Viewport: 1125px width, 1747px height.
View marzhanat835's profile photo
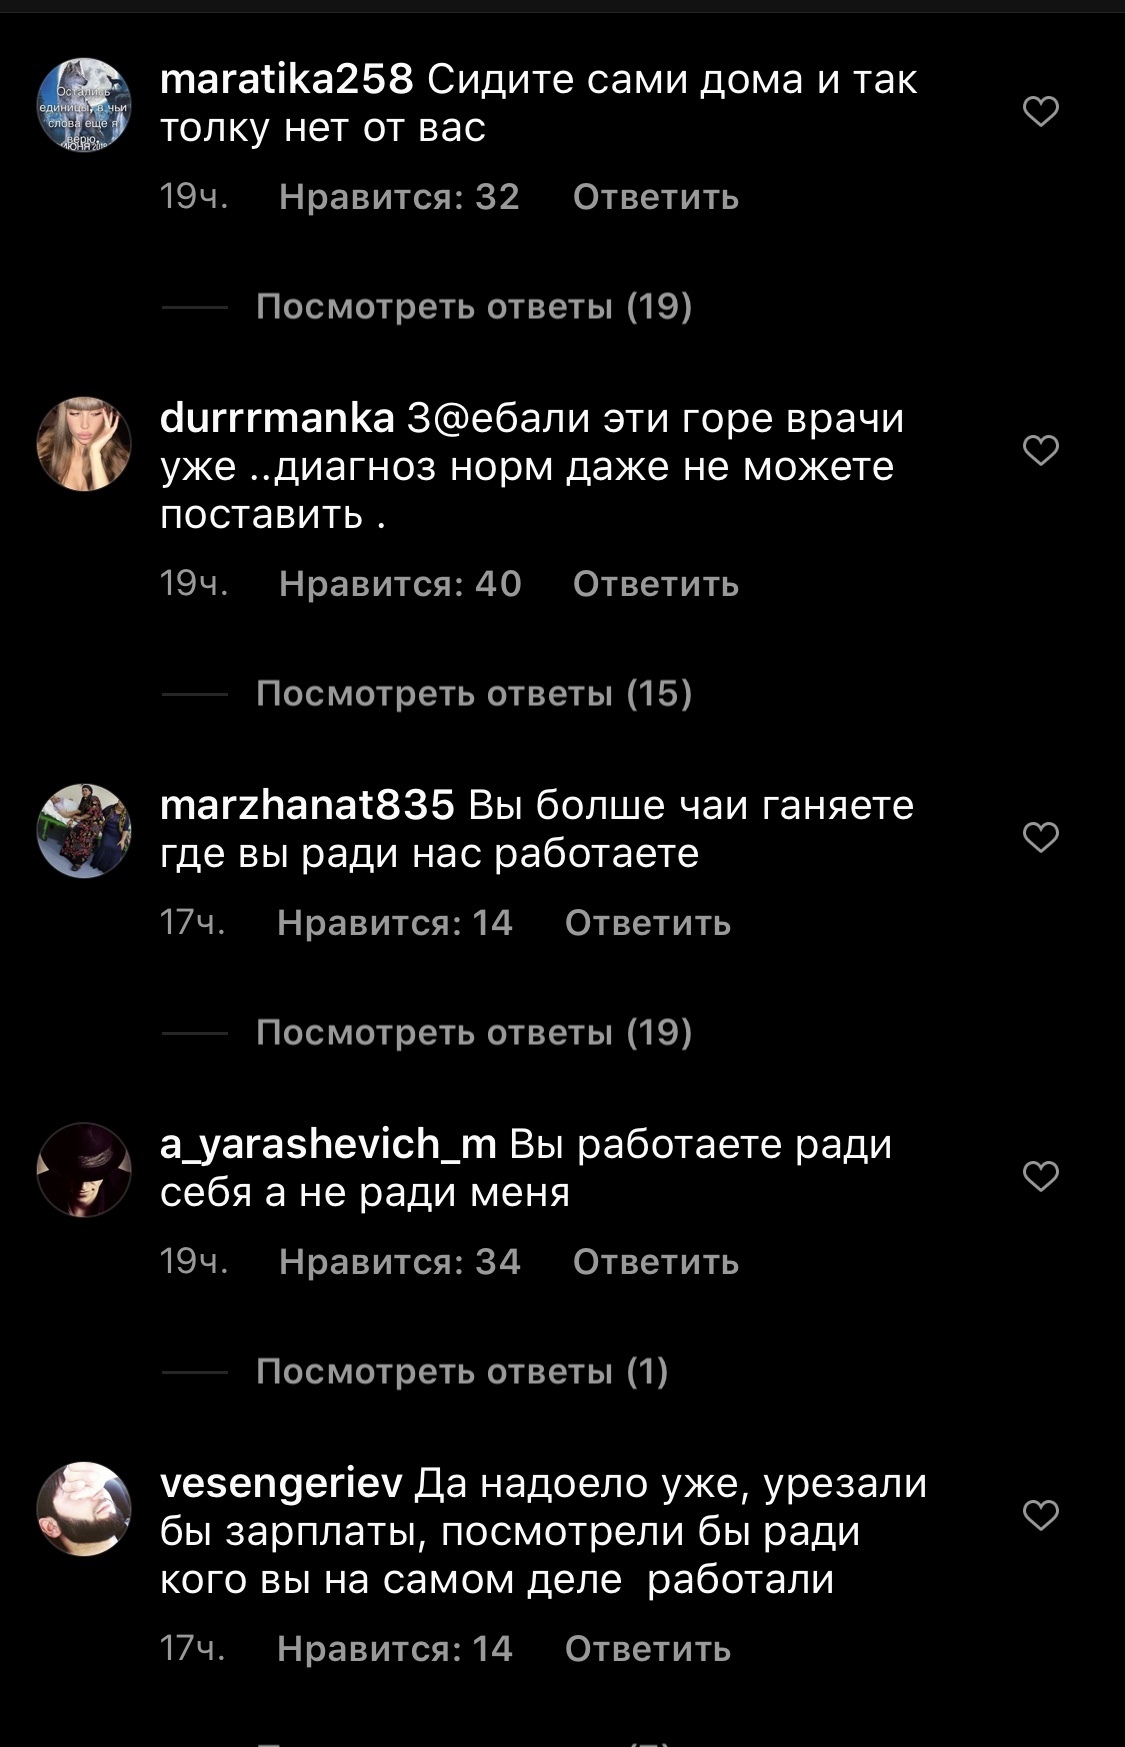pos(84,830)
